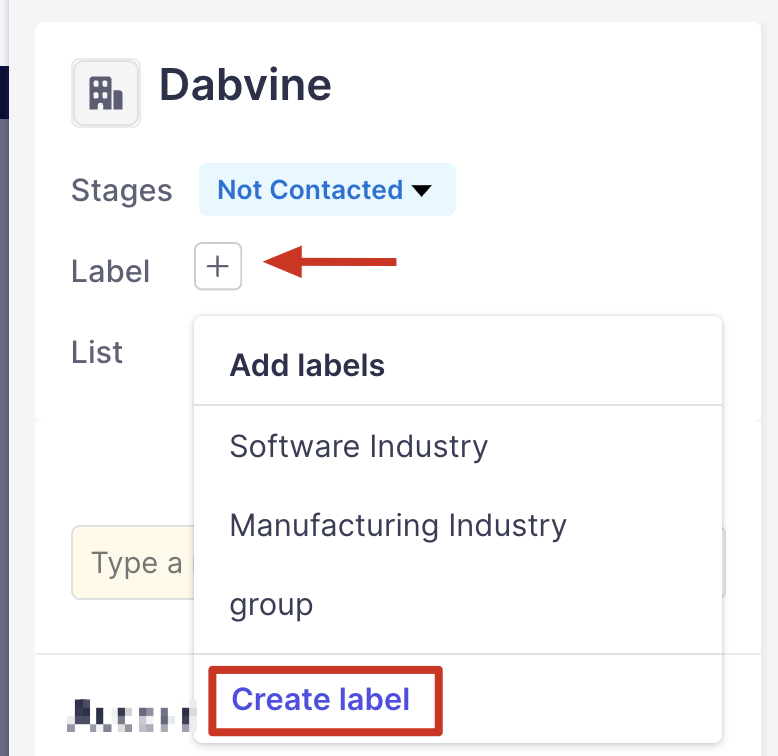Click the List field name

click(x=97, y=352)
